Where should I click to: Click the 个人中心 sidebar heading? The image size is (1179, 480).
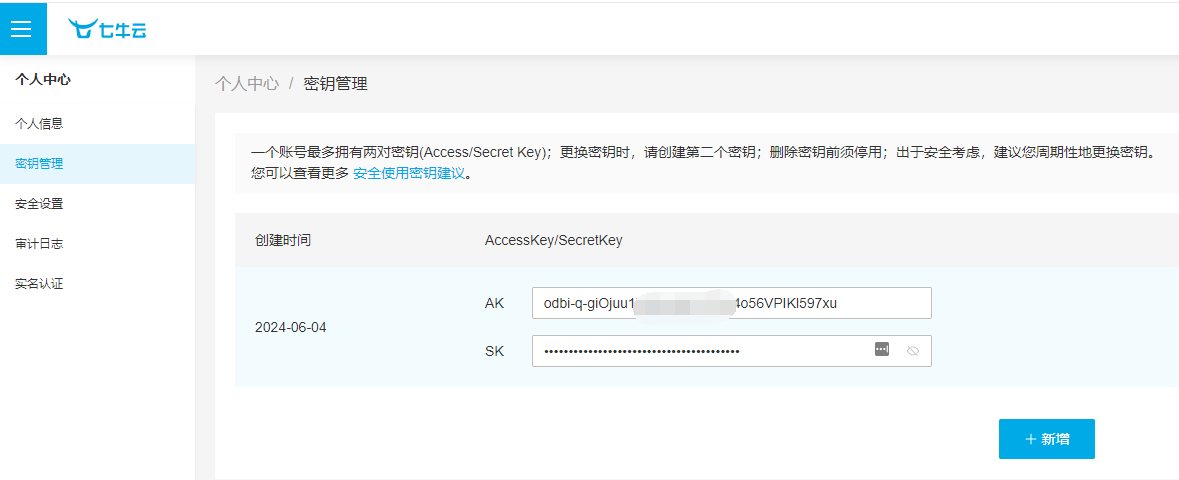(43, 80)
